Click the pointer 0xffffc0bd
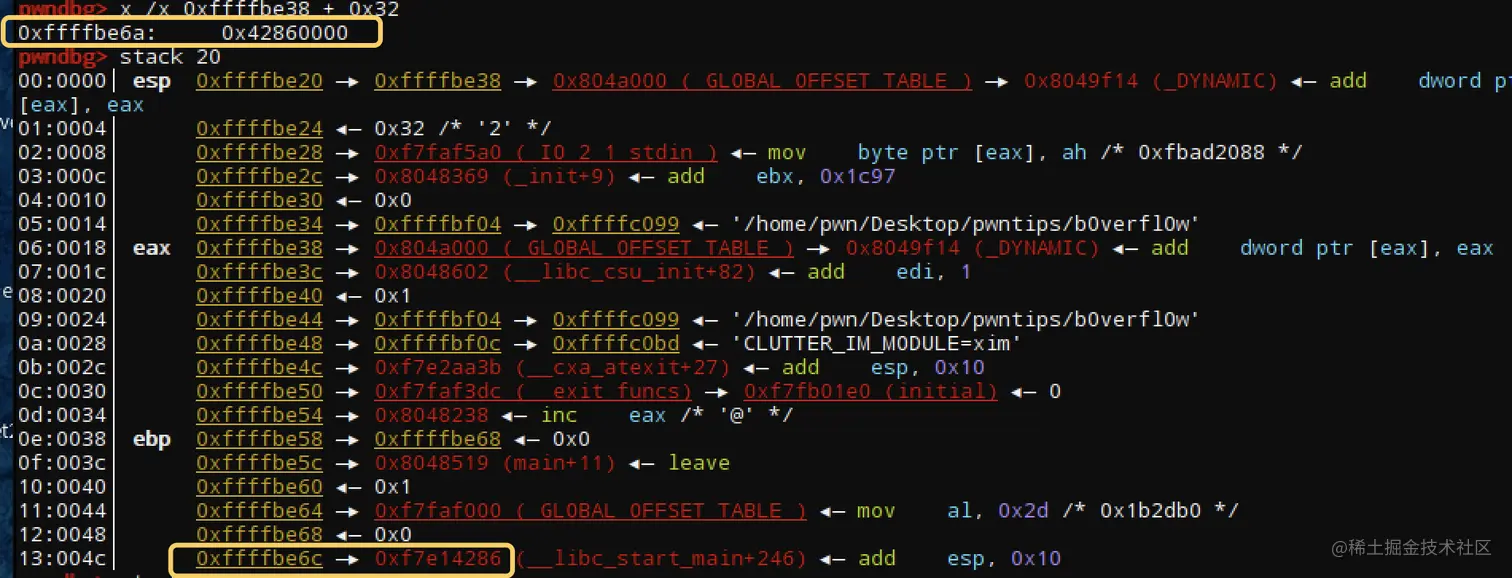The height and width of the screenshot is (578, 1512). (x=615, y=344)
